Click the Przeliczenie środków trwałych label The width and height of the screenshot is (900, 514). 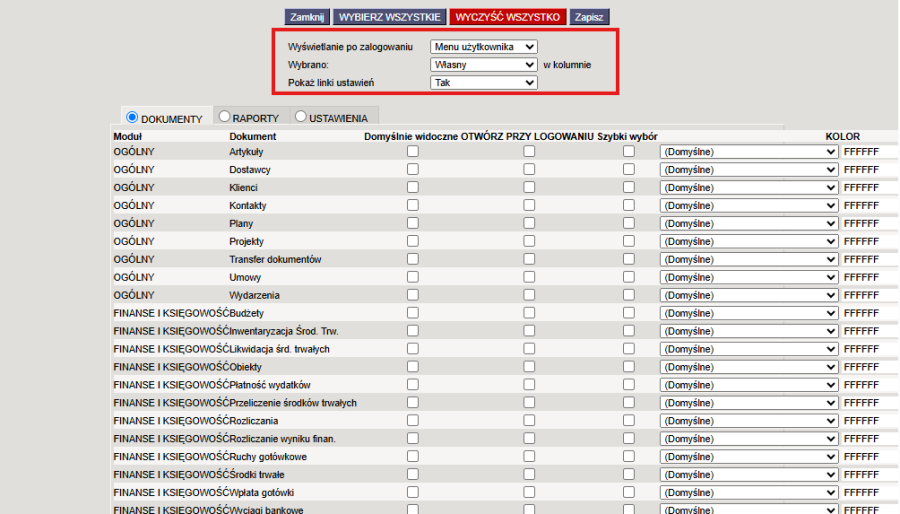[293, 403]
